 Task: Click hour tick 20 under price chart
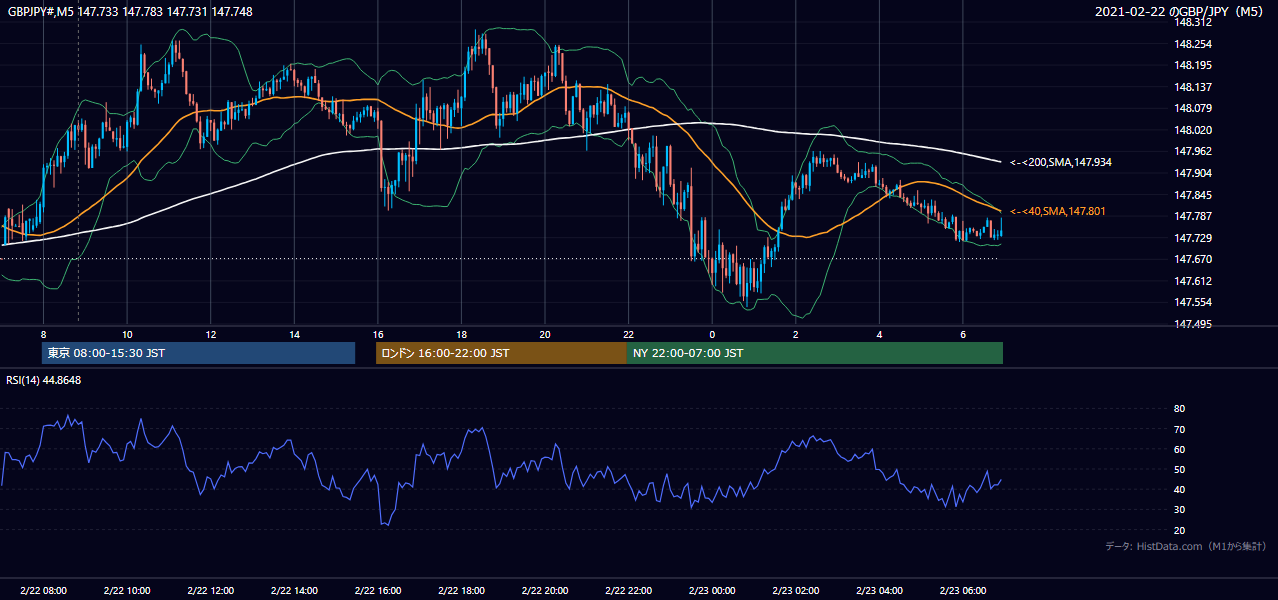click(545, 334)
